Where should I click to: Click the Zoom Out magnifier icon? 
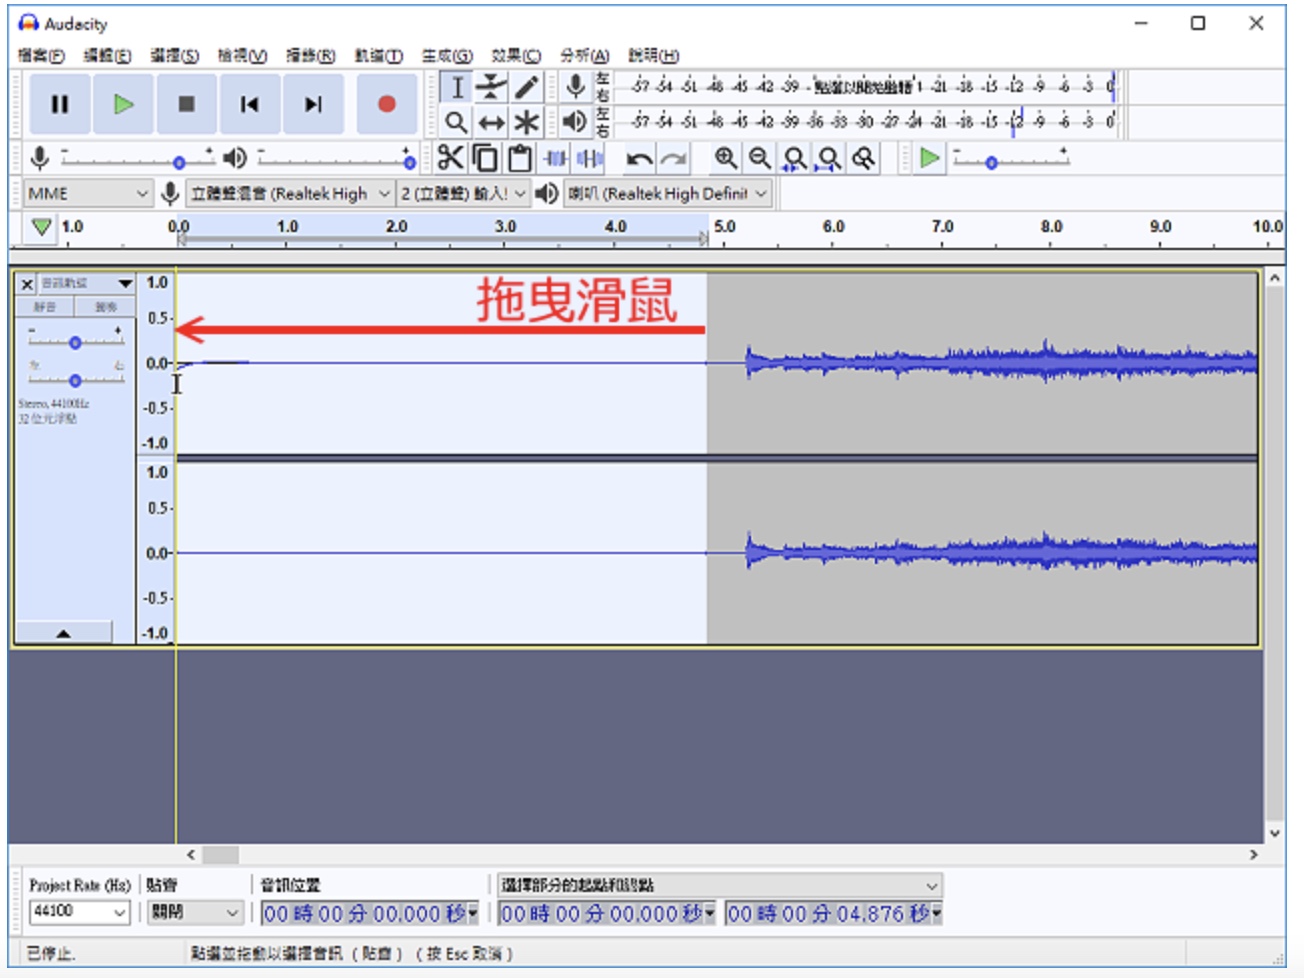coord(760,158)
